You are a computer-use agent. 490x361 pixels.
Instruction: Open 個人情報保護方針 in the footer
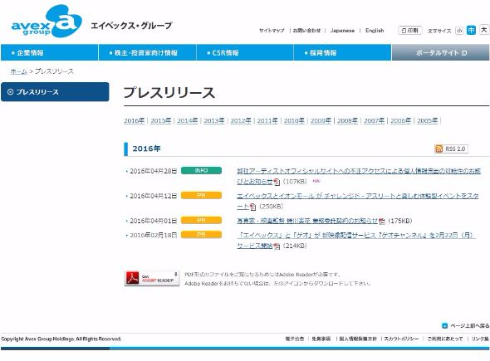pos(358,339)
